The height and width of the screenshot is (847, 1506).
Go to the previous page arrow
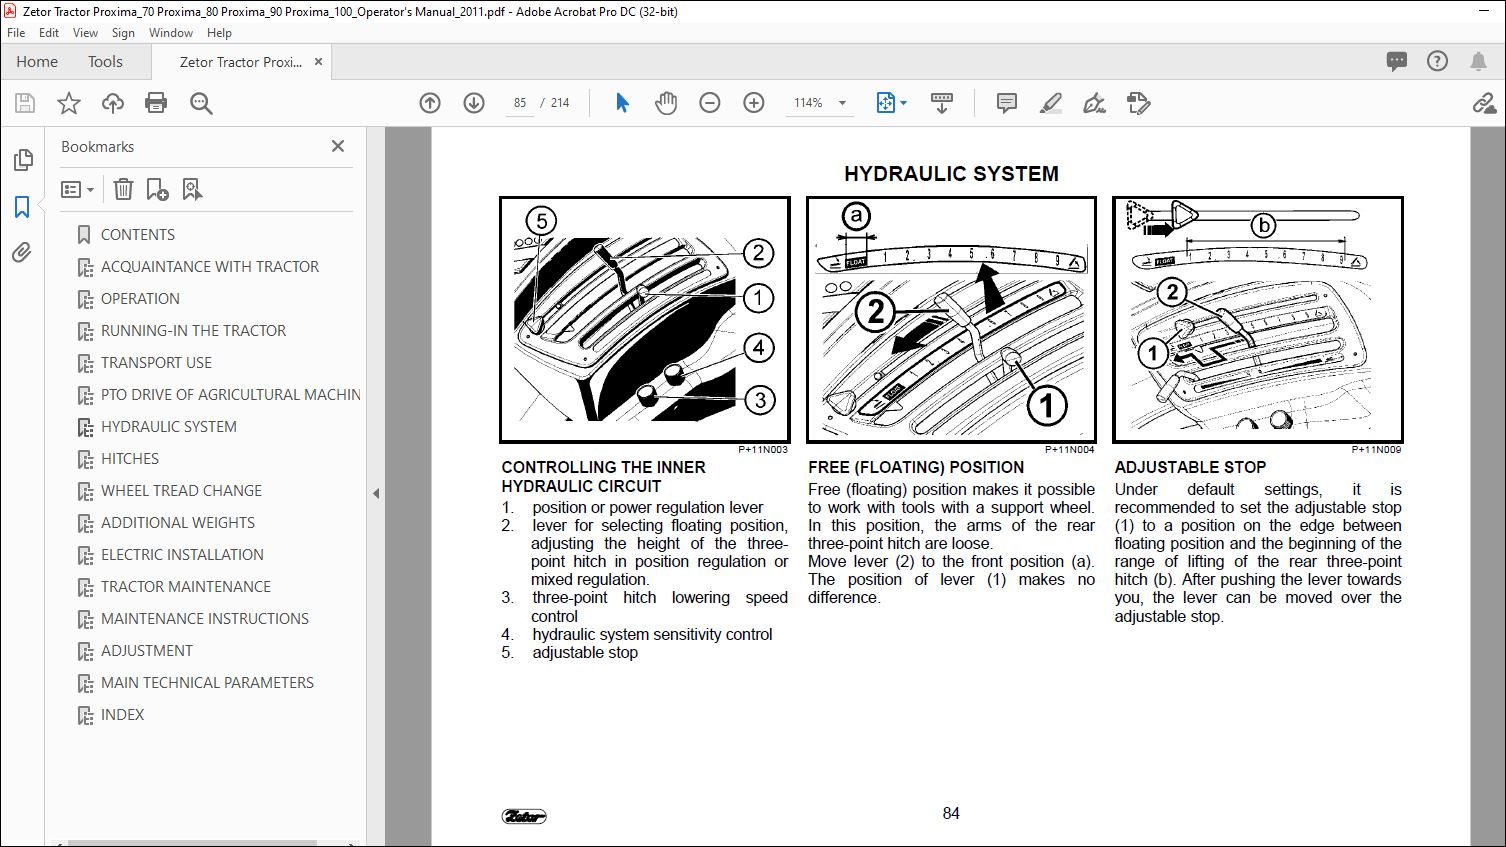tap(430, 103)
